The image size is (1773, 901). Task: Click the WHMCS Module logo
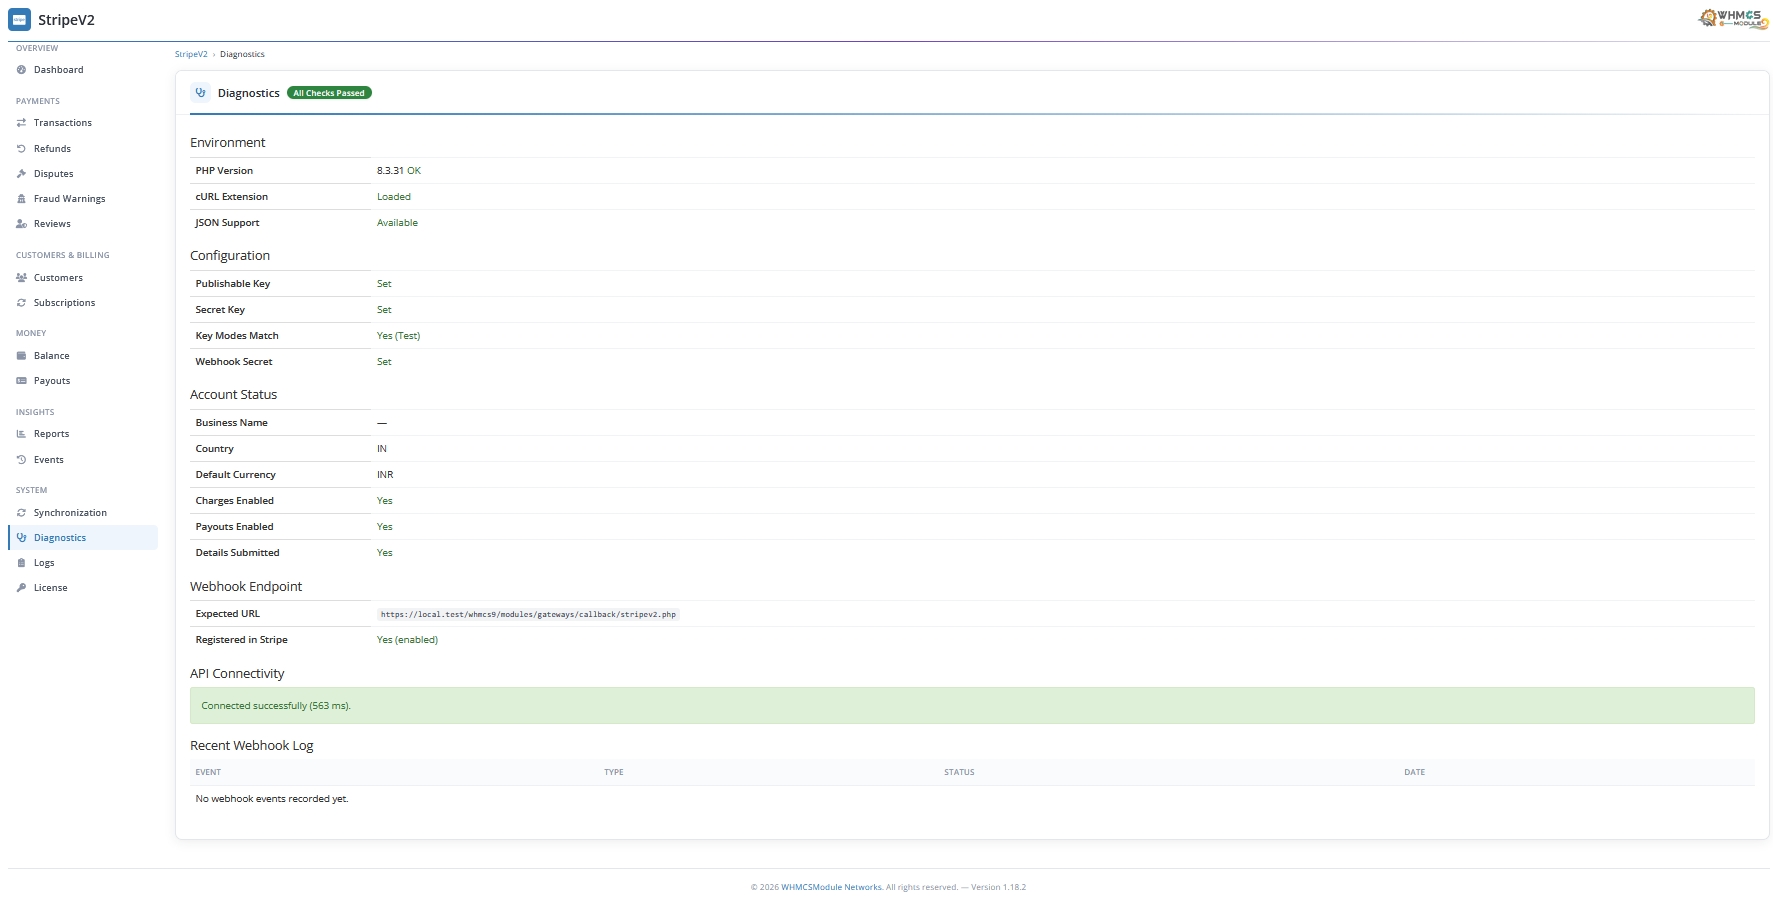1733,19
